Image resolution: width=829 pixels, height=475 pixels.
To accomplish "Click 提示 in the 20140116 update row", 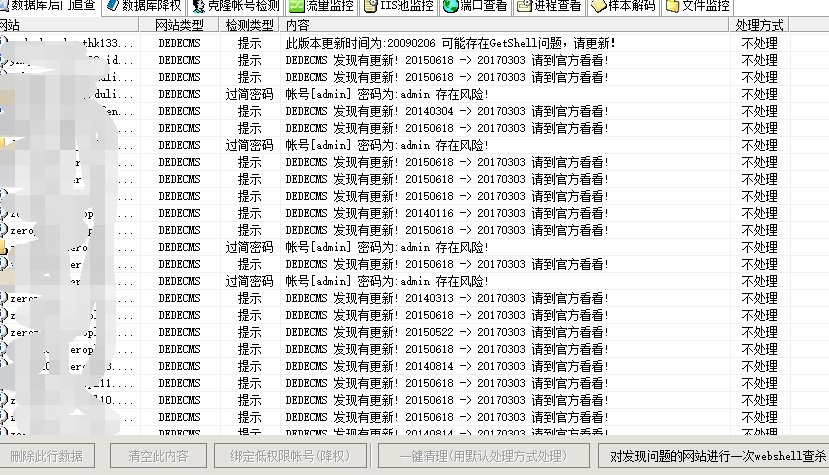I will click(250, 213).
